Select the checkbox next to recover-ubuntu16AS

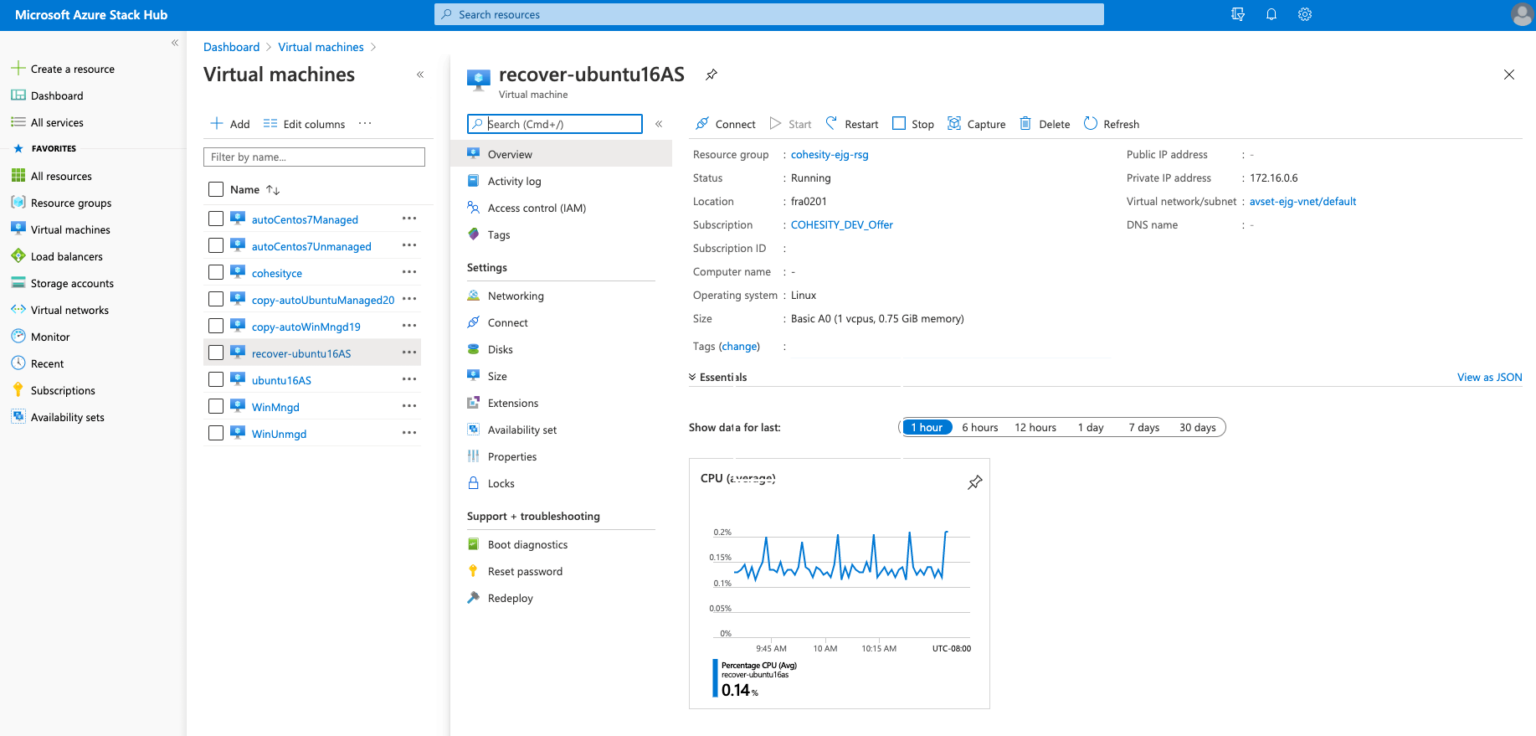(216, 352)
